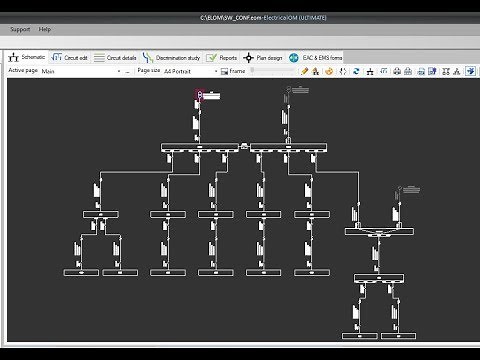Image resolution: width=480 pixels, height=360 pixels.
Task: Click the blue document export icon
Action: (x=433, y=71)
